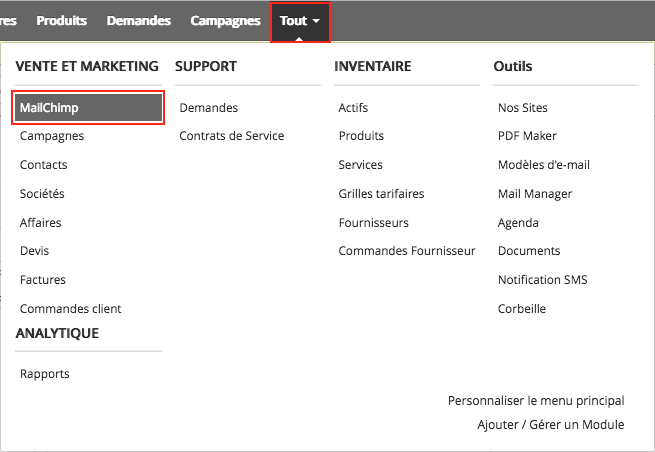
Task: Go to Grilles tarifaires
Action: [x=381, y=194]
